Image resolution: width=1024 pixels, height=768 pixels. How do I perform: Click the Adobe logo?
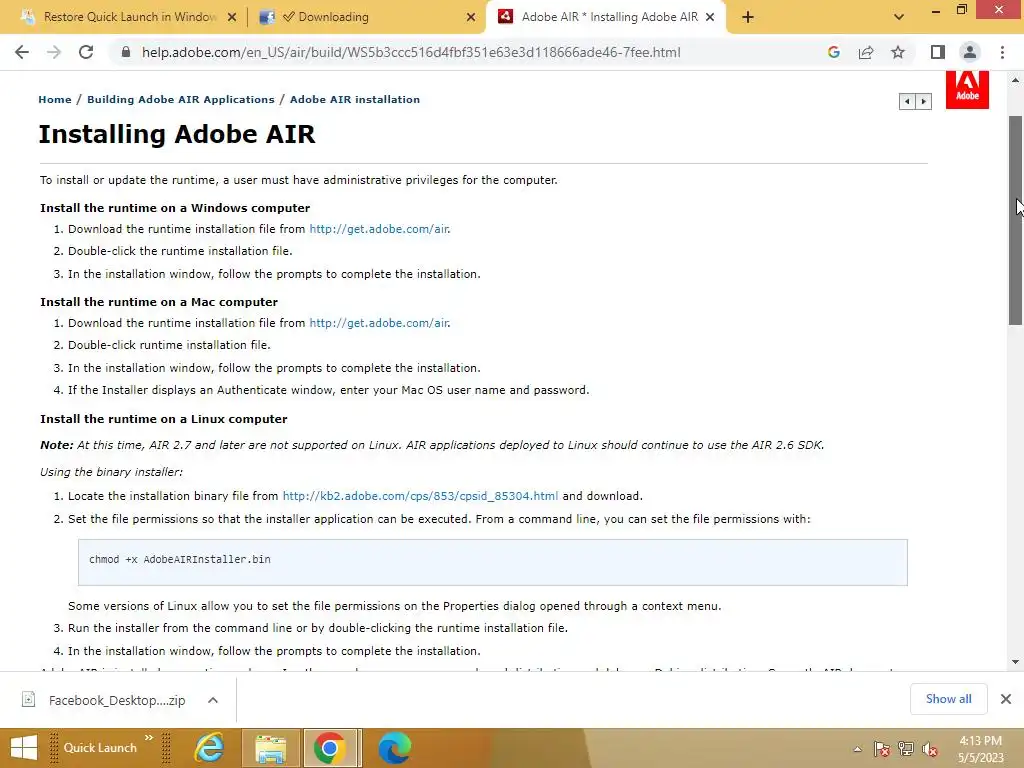point(967,89)
